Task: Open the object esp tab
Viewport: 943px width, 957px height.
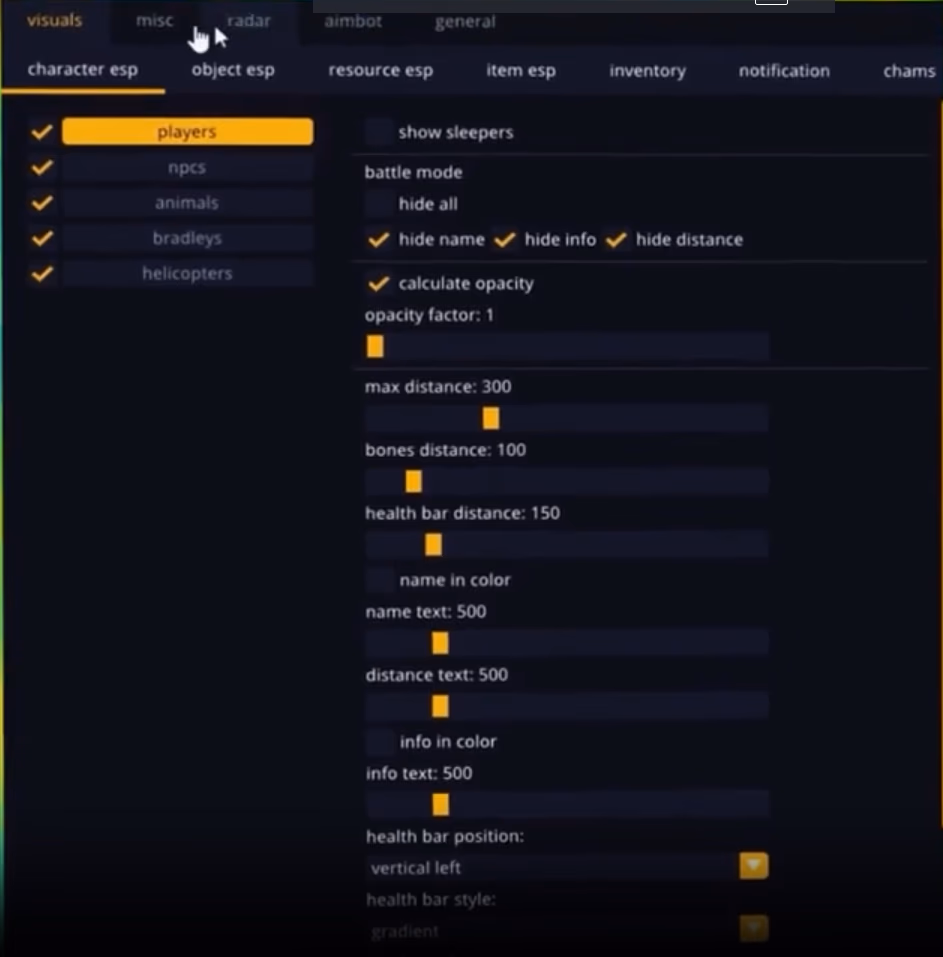Action: pos(233,70)
